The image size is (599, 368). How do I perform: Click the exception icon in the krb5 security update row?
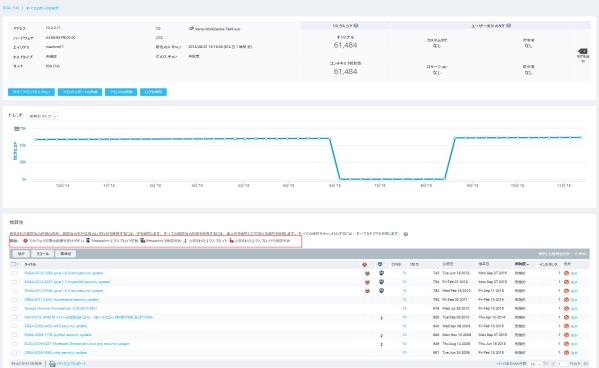tap(567, 326)
